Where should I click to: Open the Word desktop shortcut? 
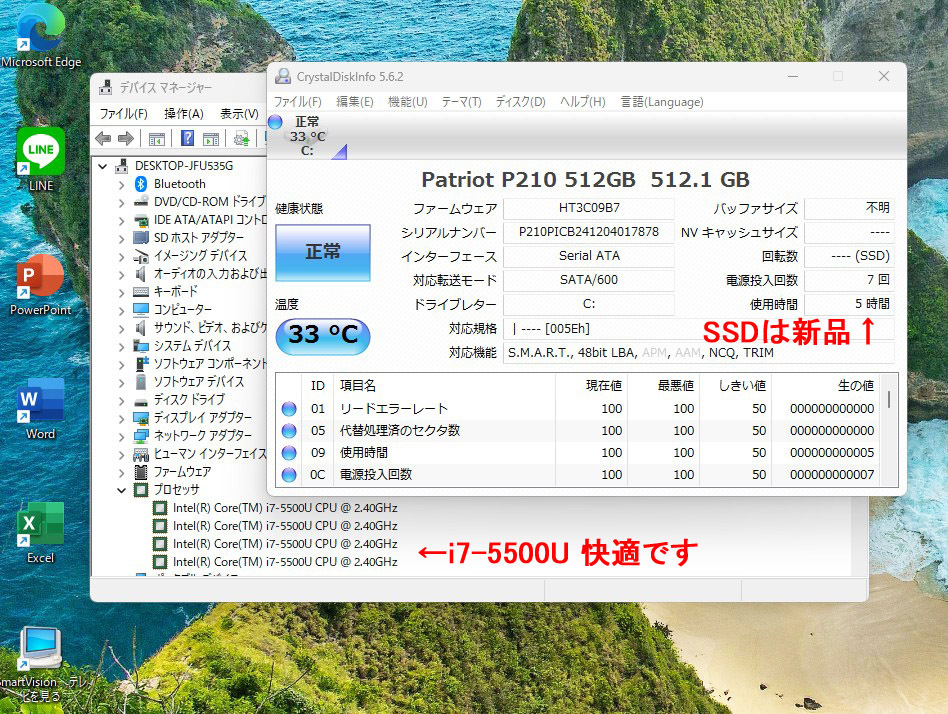(41, 409)
